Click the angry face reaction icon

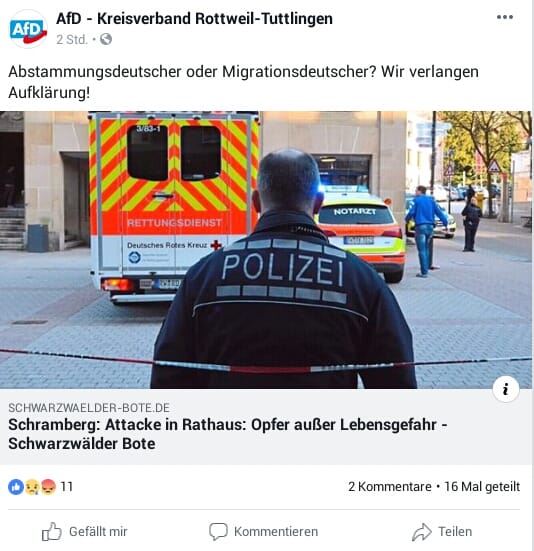point(48,487)
